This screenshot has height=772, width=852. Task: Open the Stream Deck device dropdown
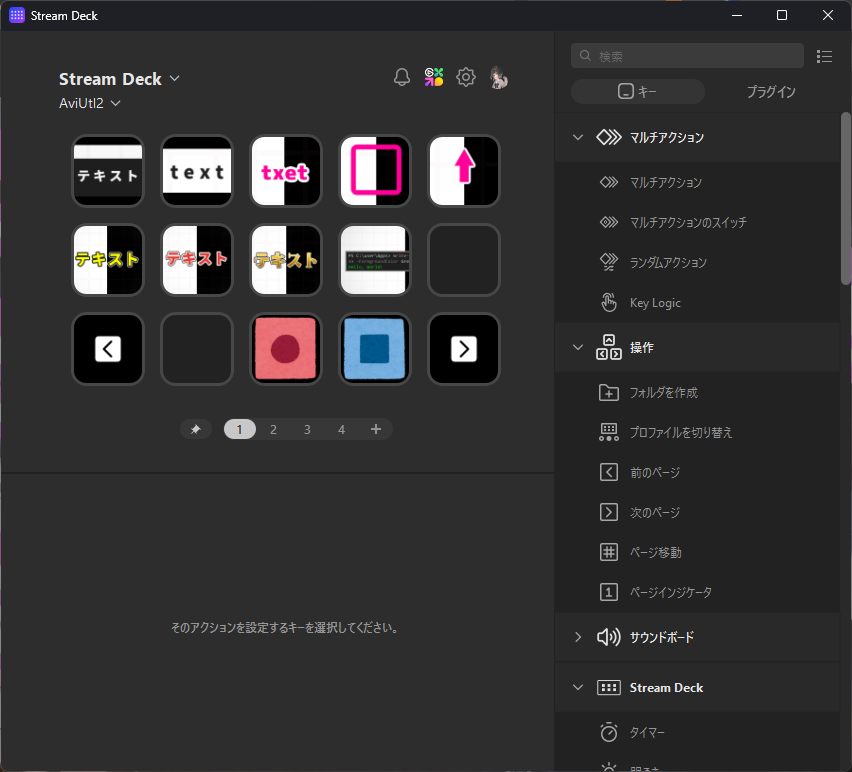pyautogui.click(x=119, y=79)
